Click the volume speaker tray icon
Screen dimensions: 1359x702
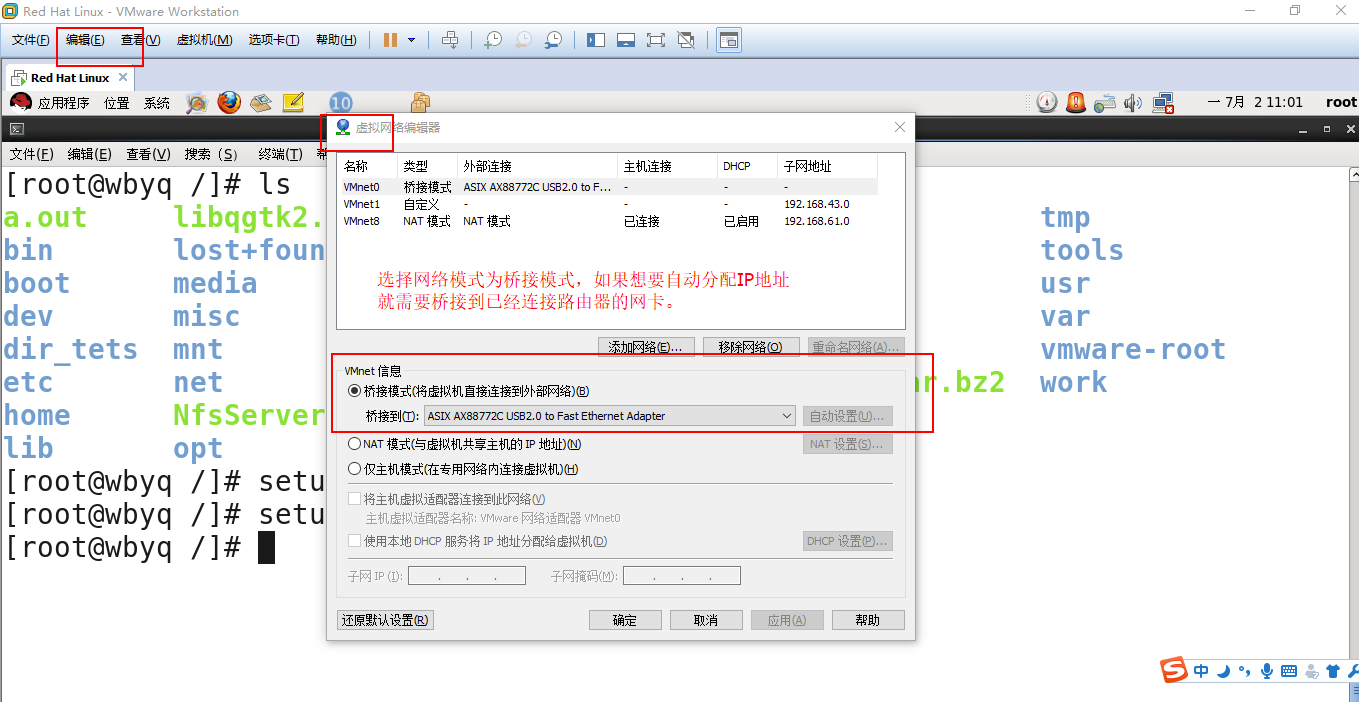1133,102
